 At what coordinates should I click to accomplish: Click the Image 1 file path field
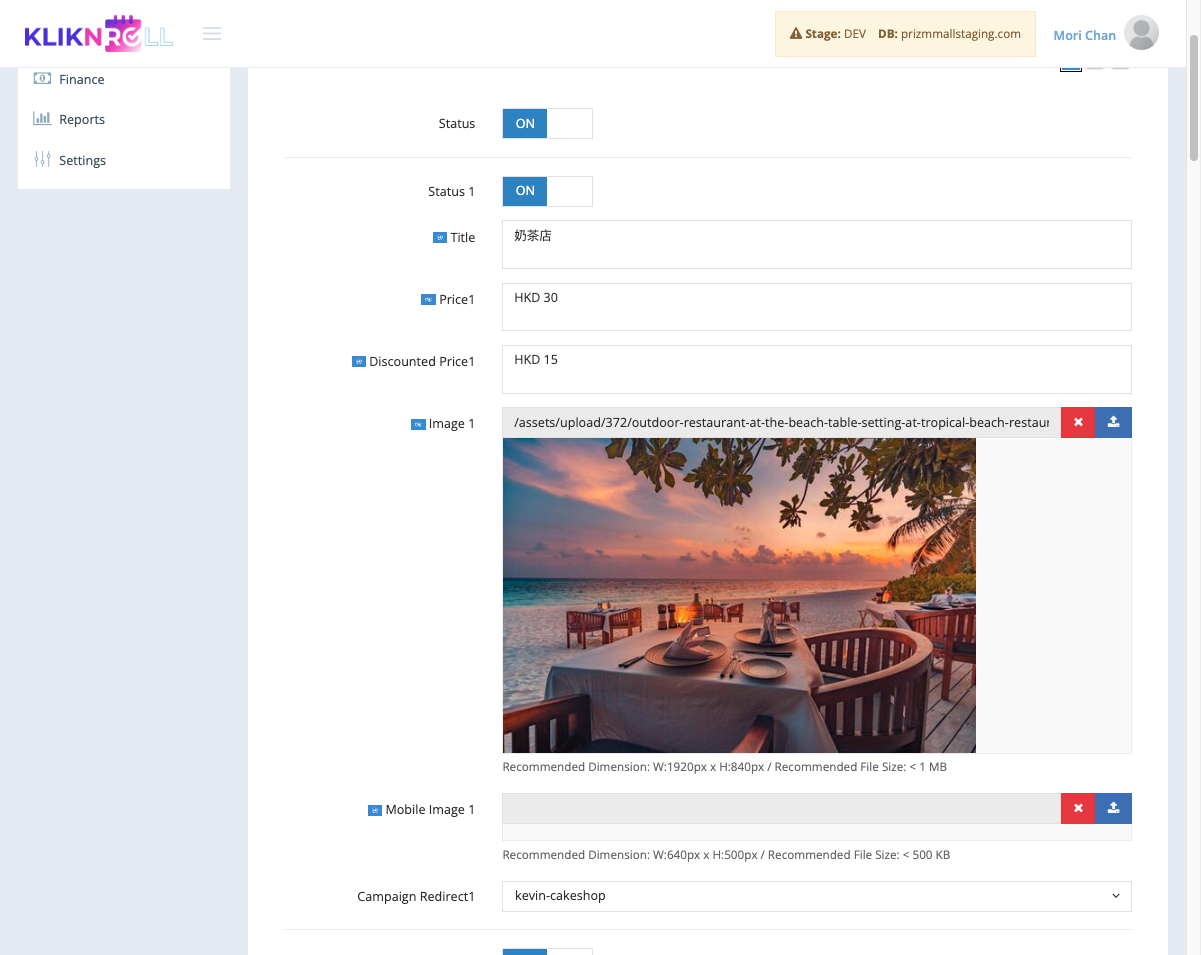click(781, 423)
